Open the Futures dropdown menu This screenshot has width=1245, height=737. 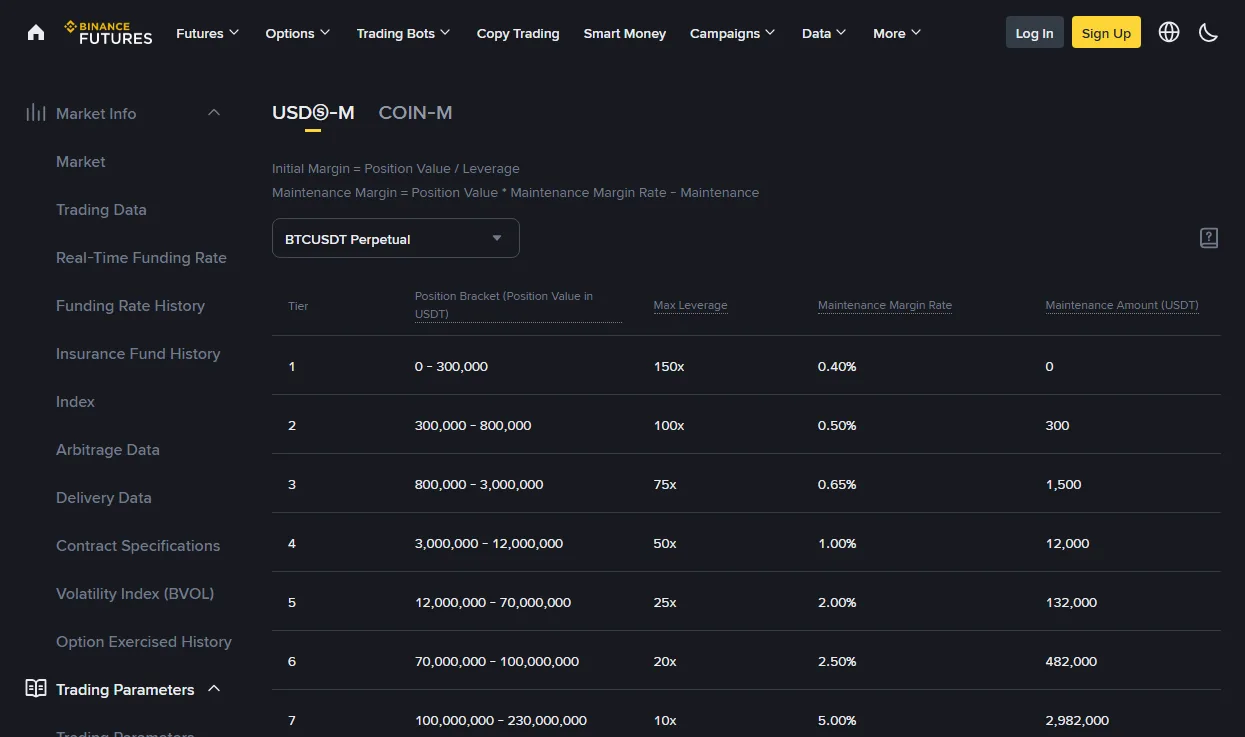[208, 33]
